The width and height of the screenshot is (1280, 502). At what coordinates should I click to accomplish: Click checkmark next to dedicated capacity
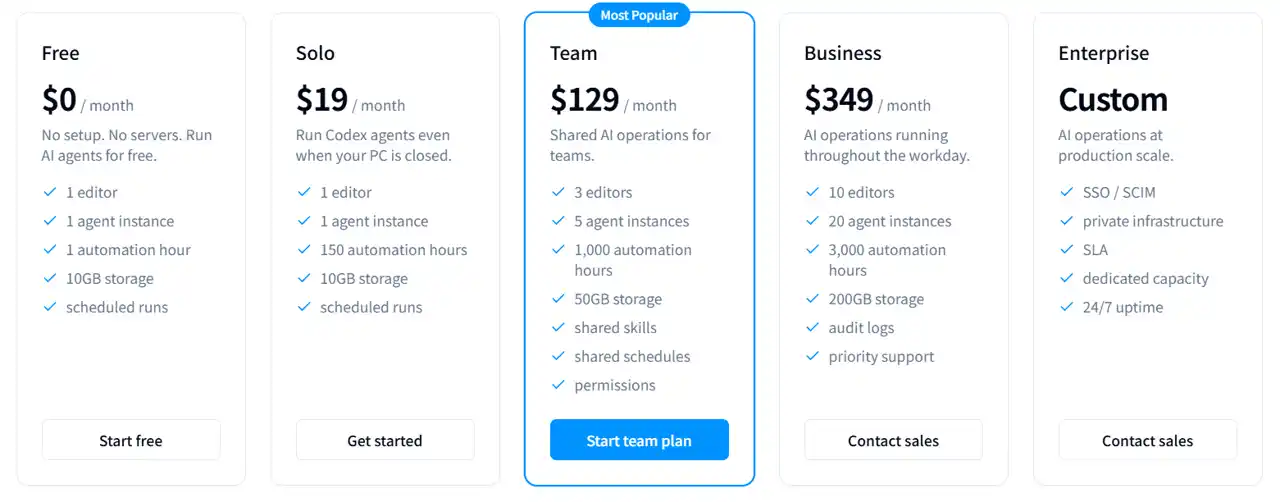coord(1066,279)
